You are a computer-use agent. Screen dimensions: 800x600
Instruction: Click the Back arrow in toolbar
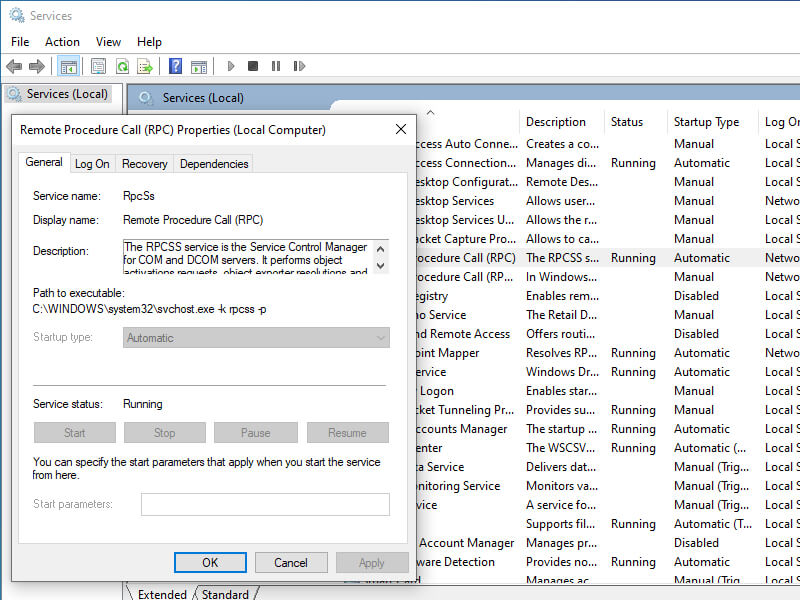14,66
